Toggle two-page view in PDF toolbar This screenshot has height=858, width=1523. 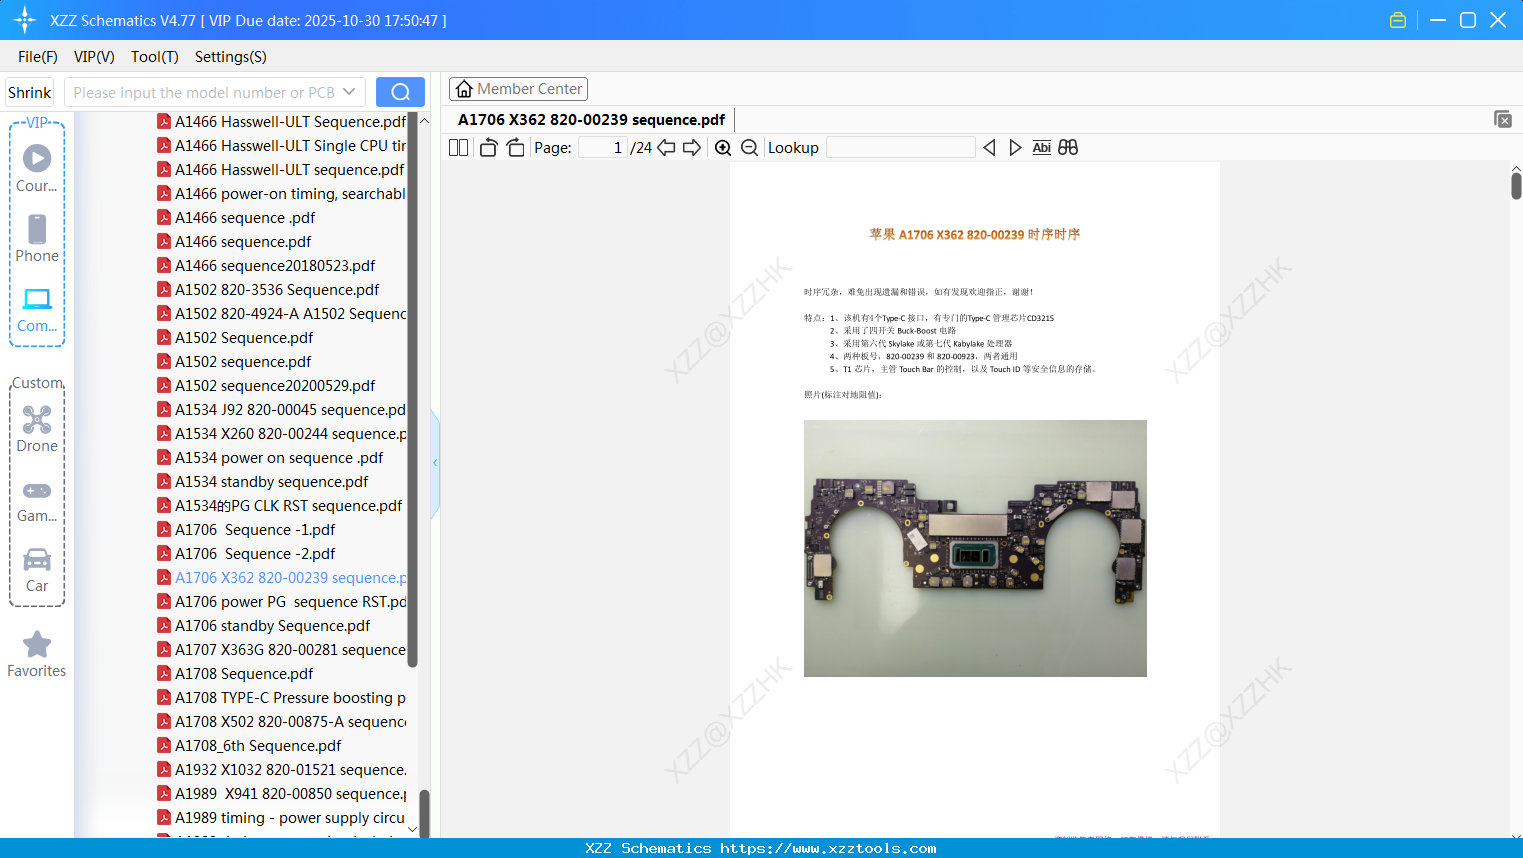pos(458,148)
